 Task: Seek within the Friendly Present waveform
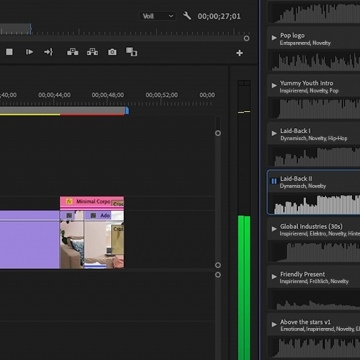click(x=314, y=299)
